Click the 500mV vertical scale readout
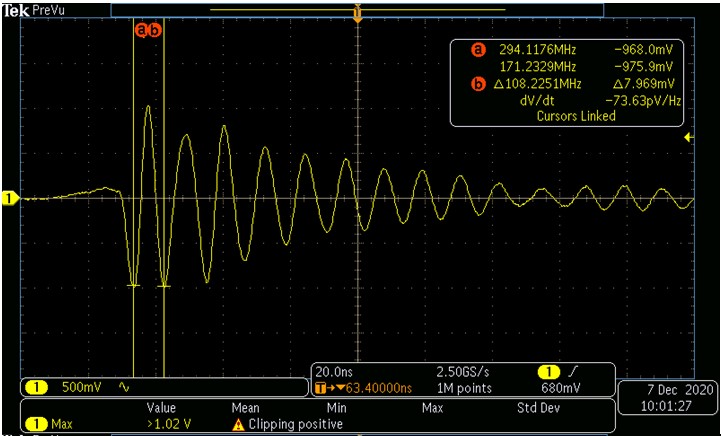Viewport: 721px width, 436px height. coord(82,387)
